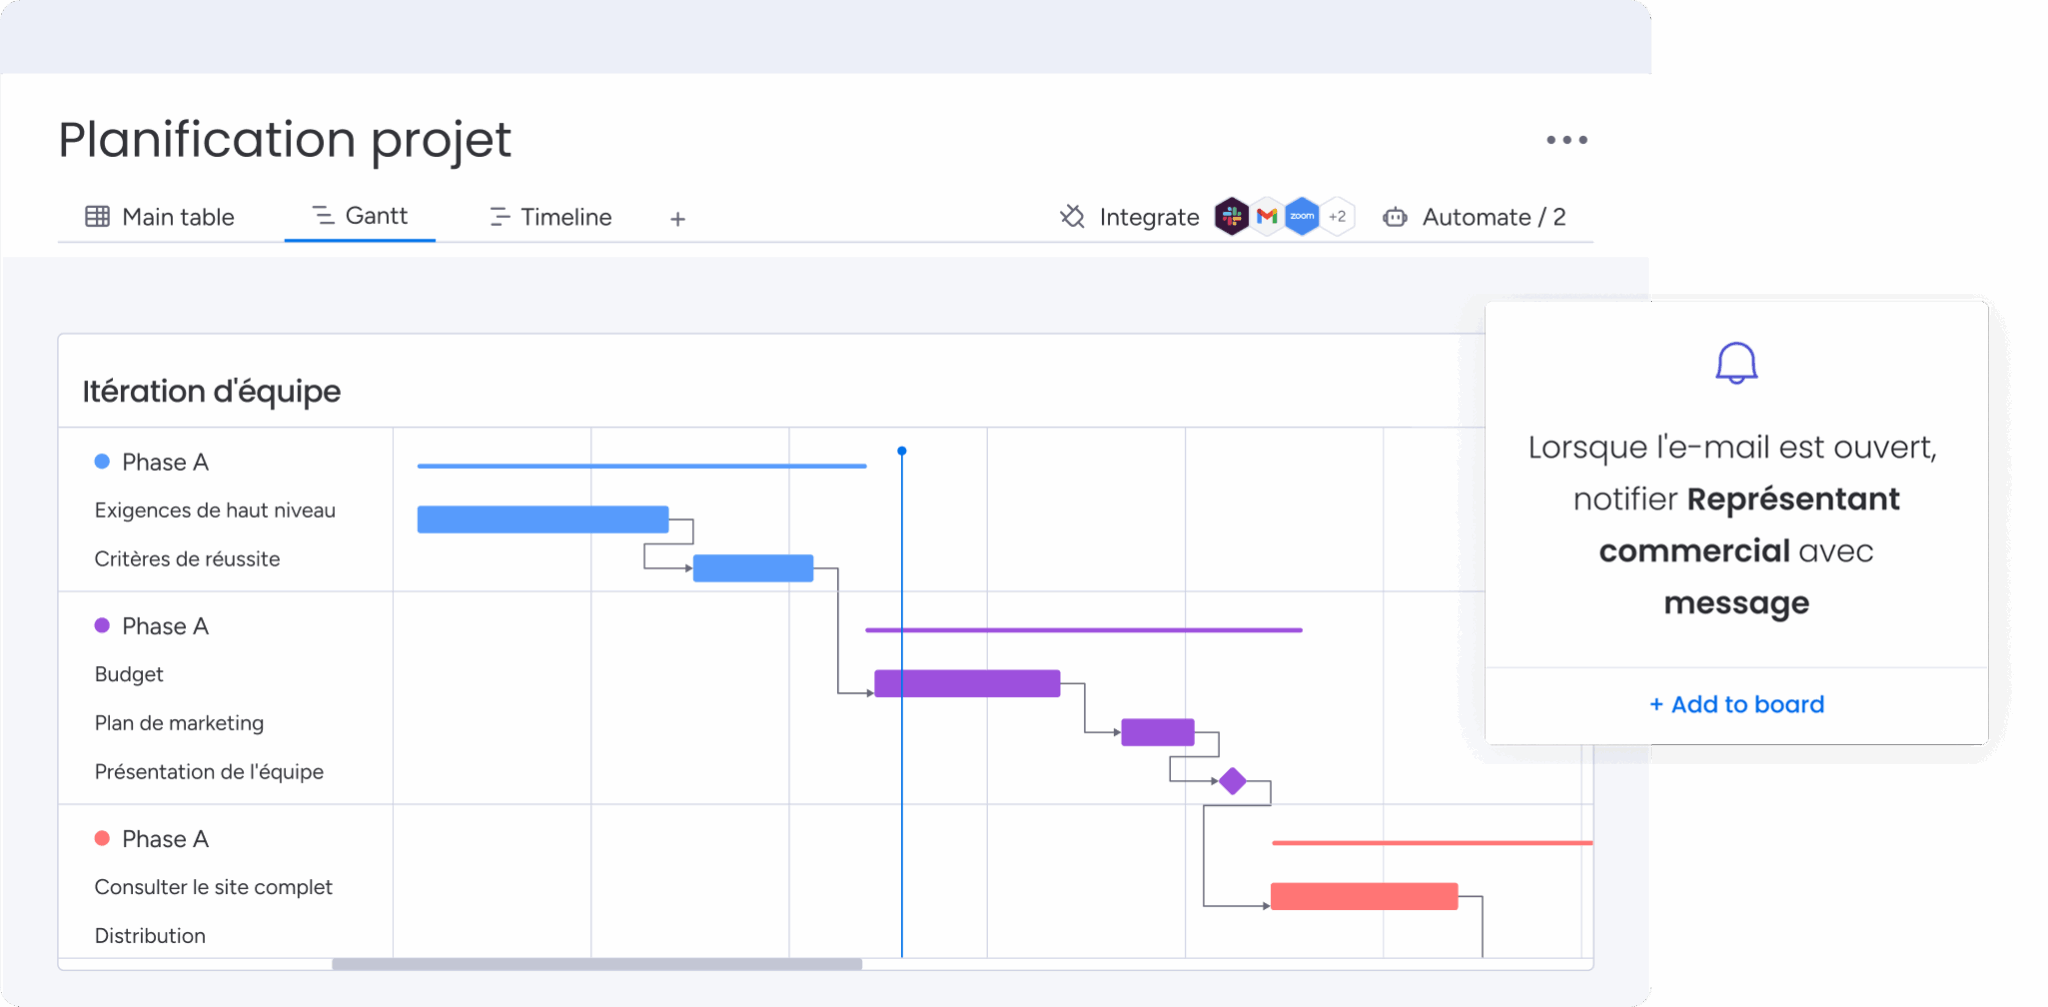This screenshot has height=1007, width=2048.
Task: Select the Plan de marketing bar
Action: [x=1158, y=732]
